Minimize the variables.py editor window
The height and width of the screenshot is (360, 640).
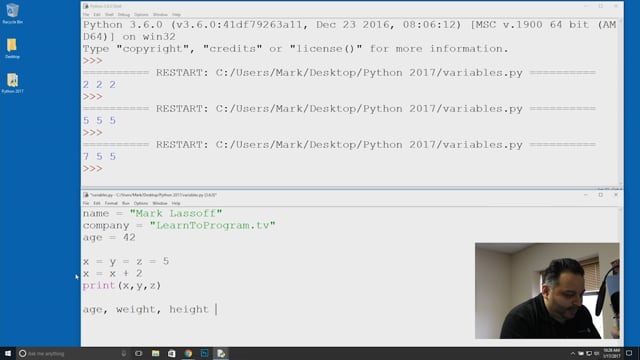[x=586, y=195]
